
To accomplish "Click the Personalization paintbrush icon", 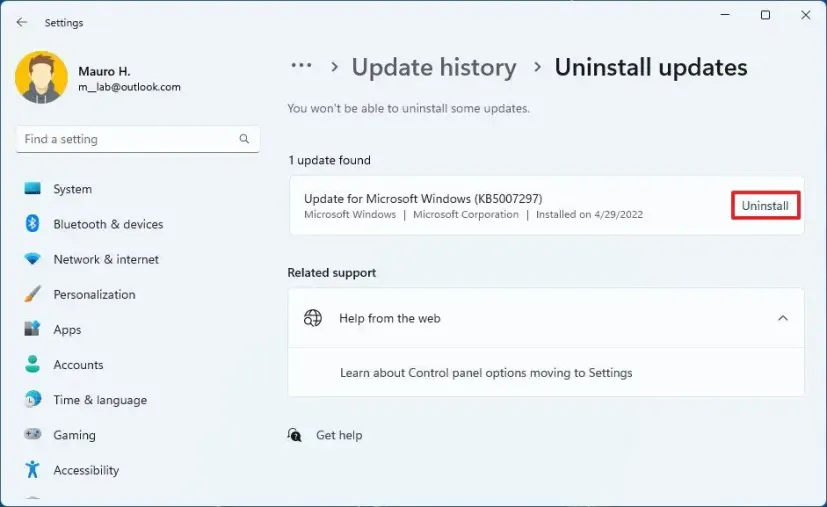I will click(32, 294).
